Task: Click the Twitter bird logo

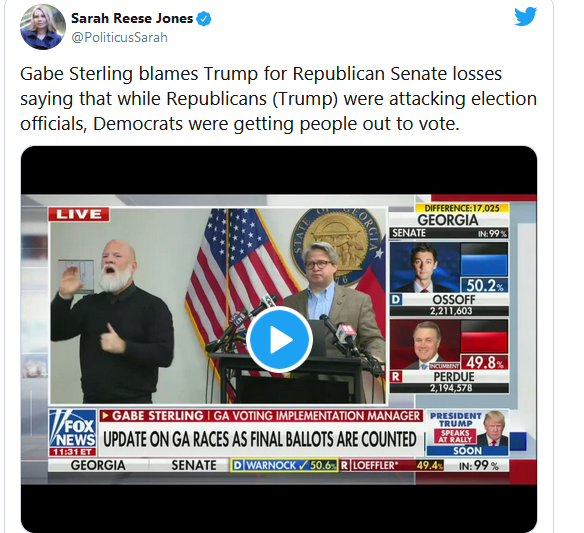Action: [x=525, y=17]
